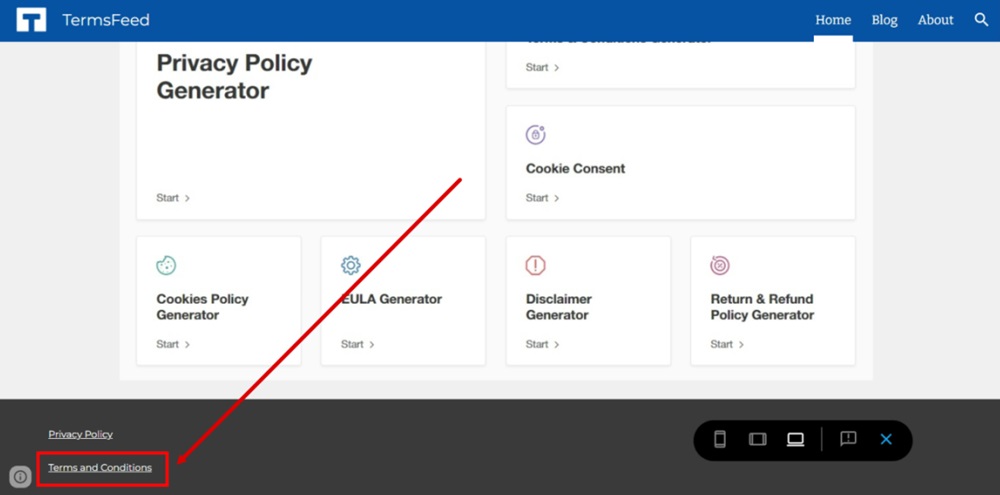The height and width of the screenshot is (495, 1000).
Task: Switch to desktop laptop preview
Action: click(795, 440)
